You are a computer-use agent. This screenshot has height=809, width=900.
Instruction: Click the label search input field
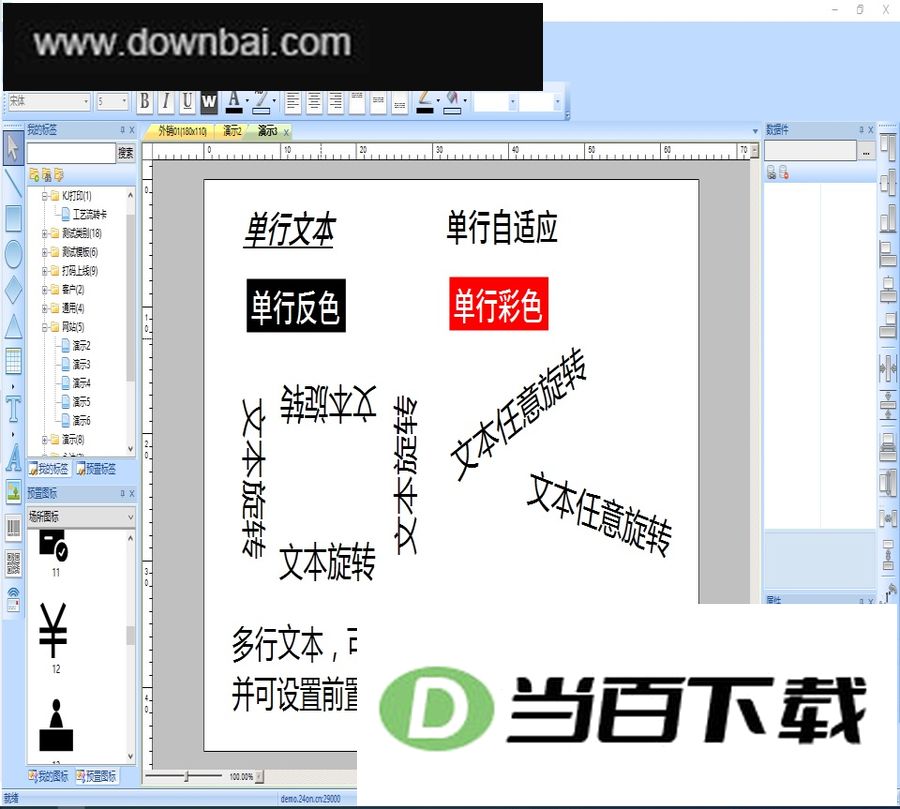[71, 153]
